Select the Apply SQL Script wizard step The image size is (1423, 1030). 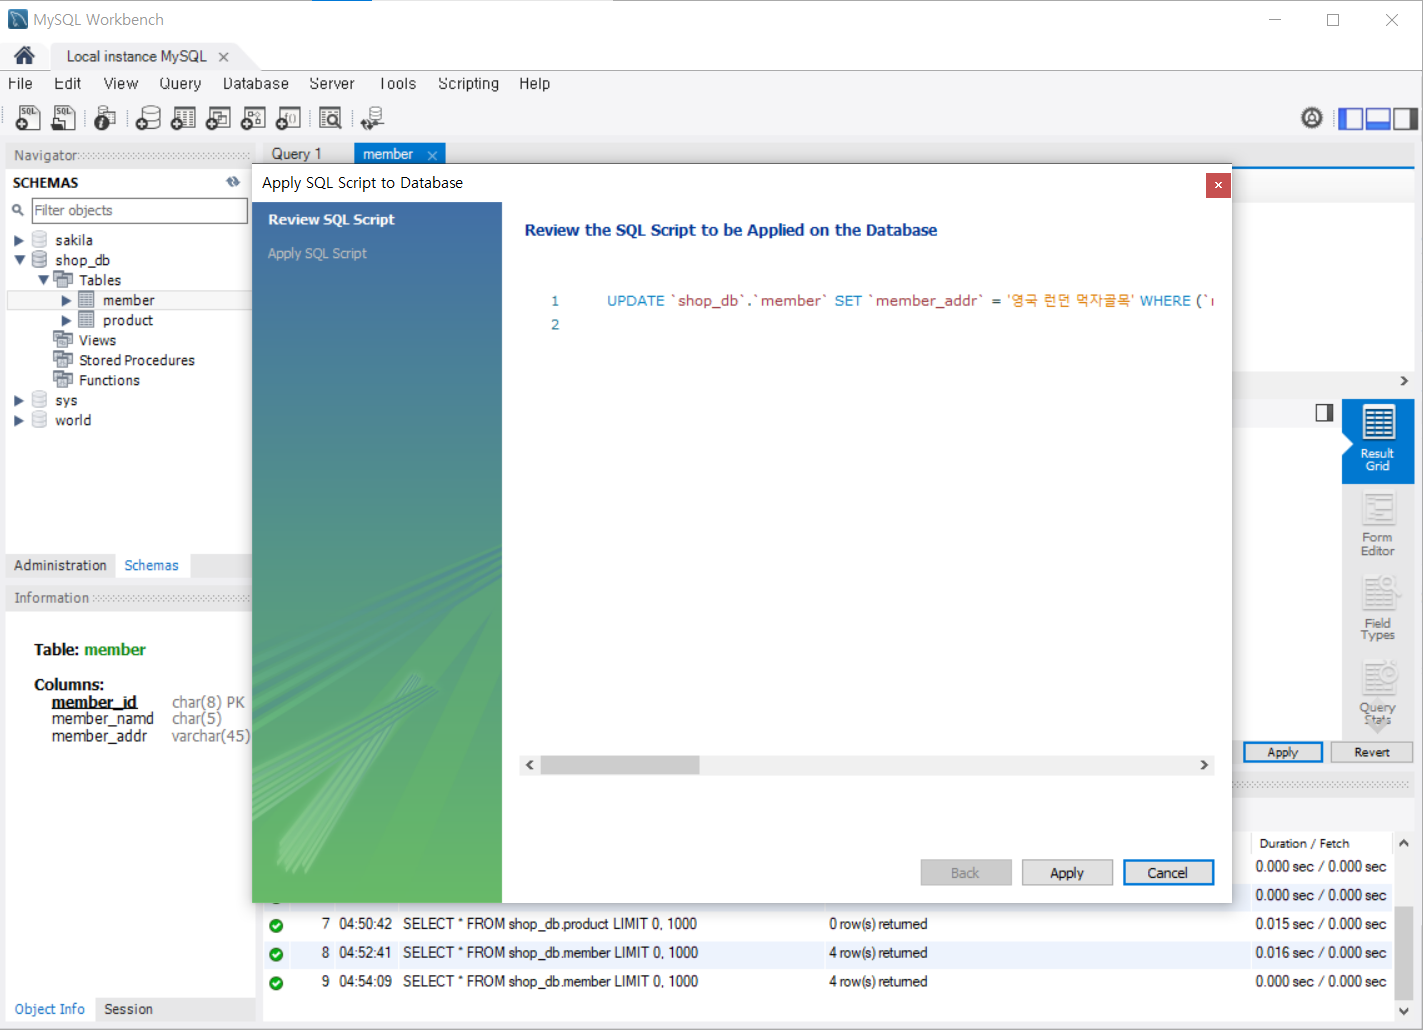(317, 253)
